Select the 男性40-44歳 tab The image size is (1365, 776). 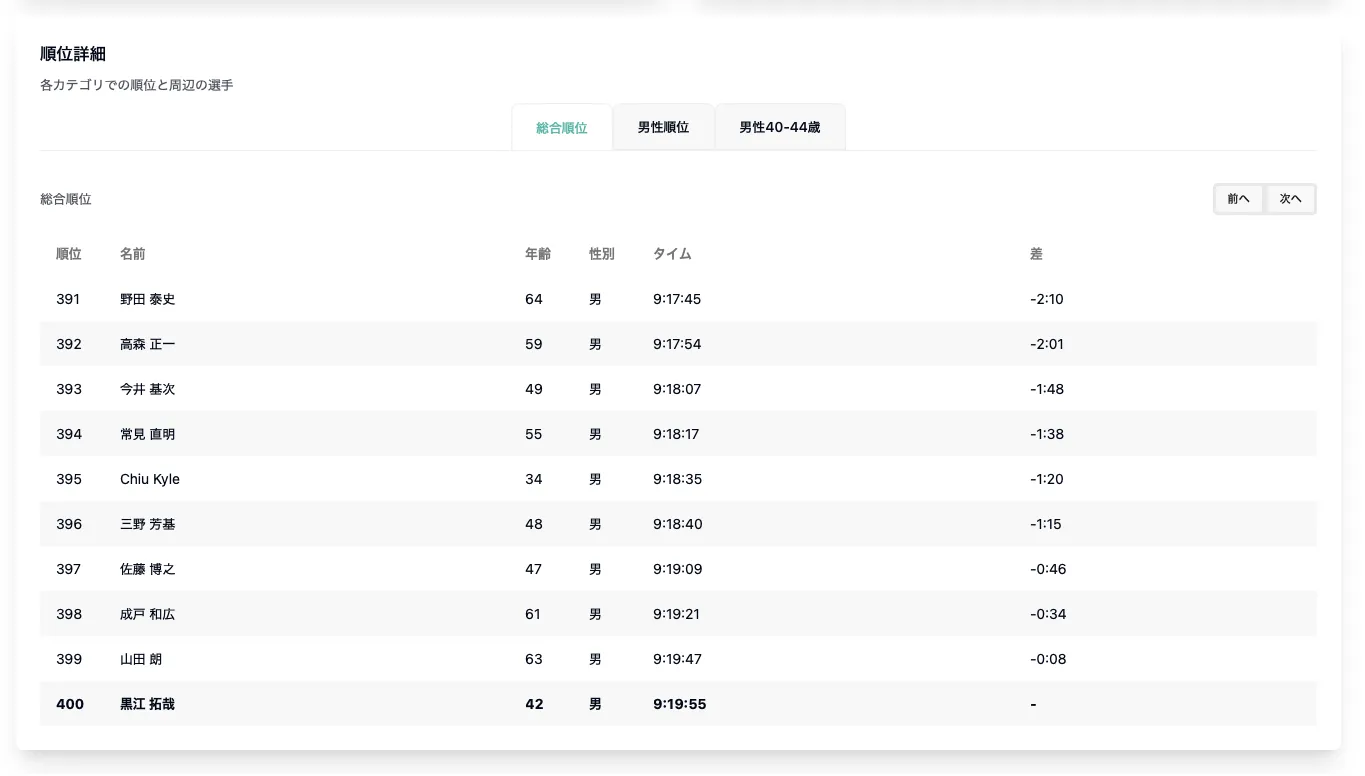[779, 128]
